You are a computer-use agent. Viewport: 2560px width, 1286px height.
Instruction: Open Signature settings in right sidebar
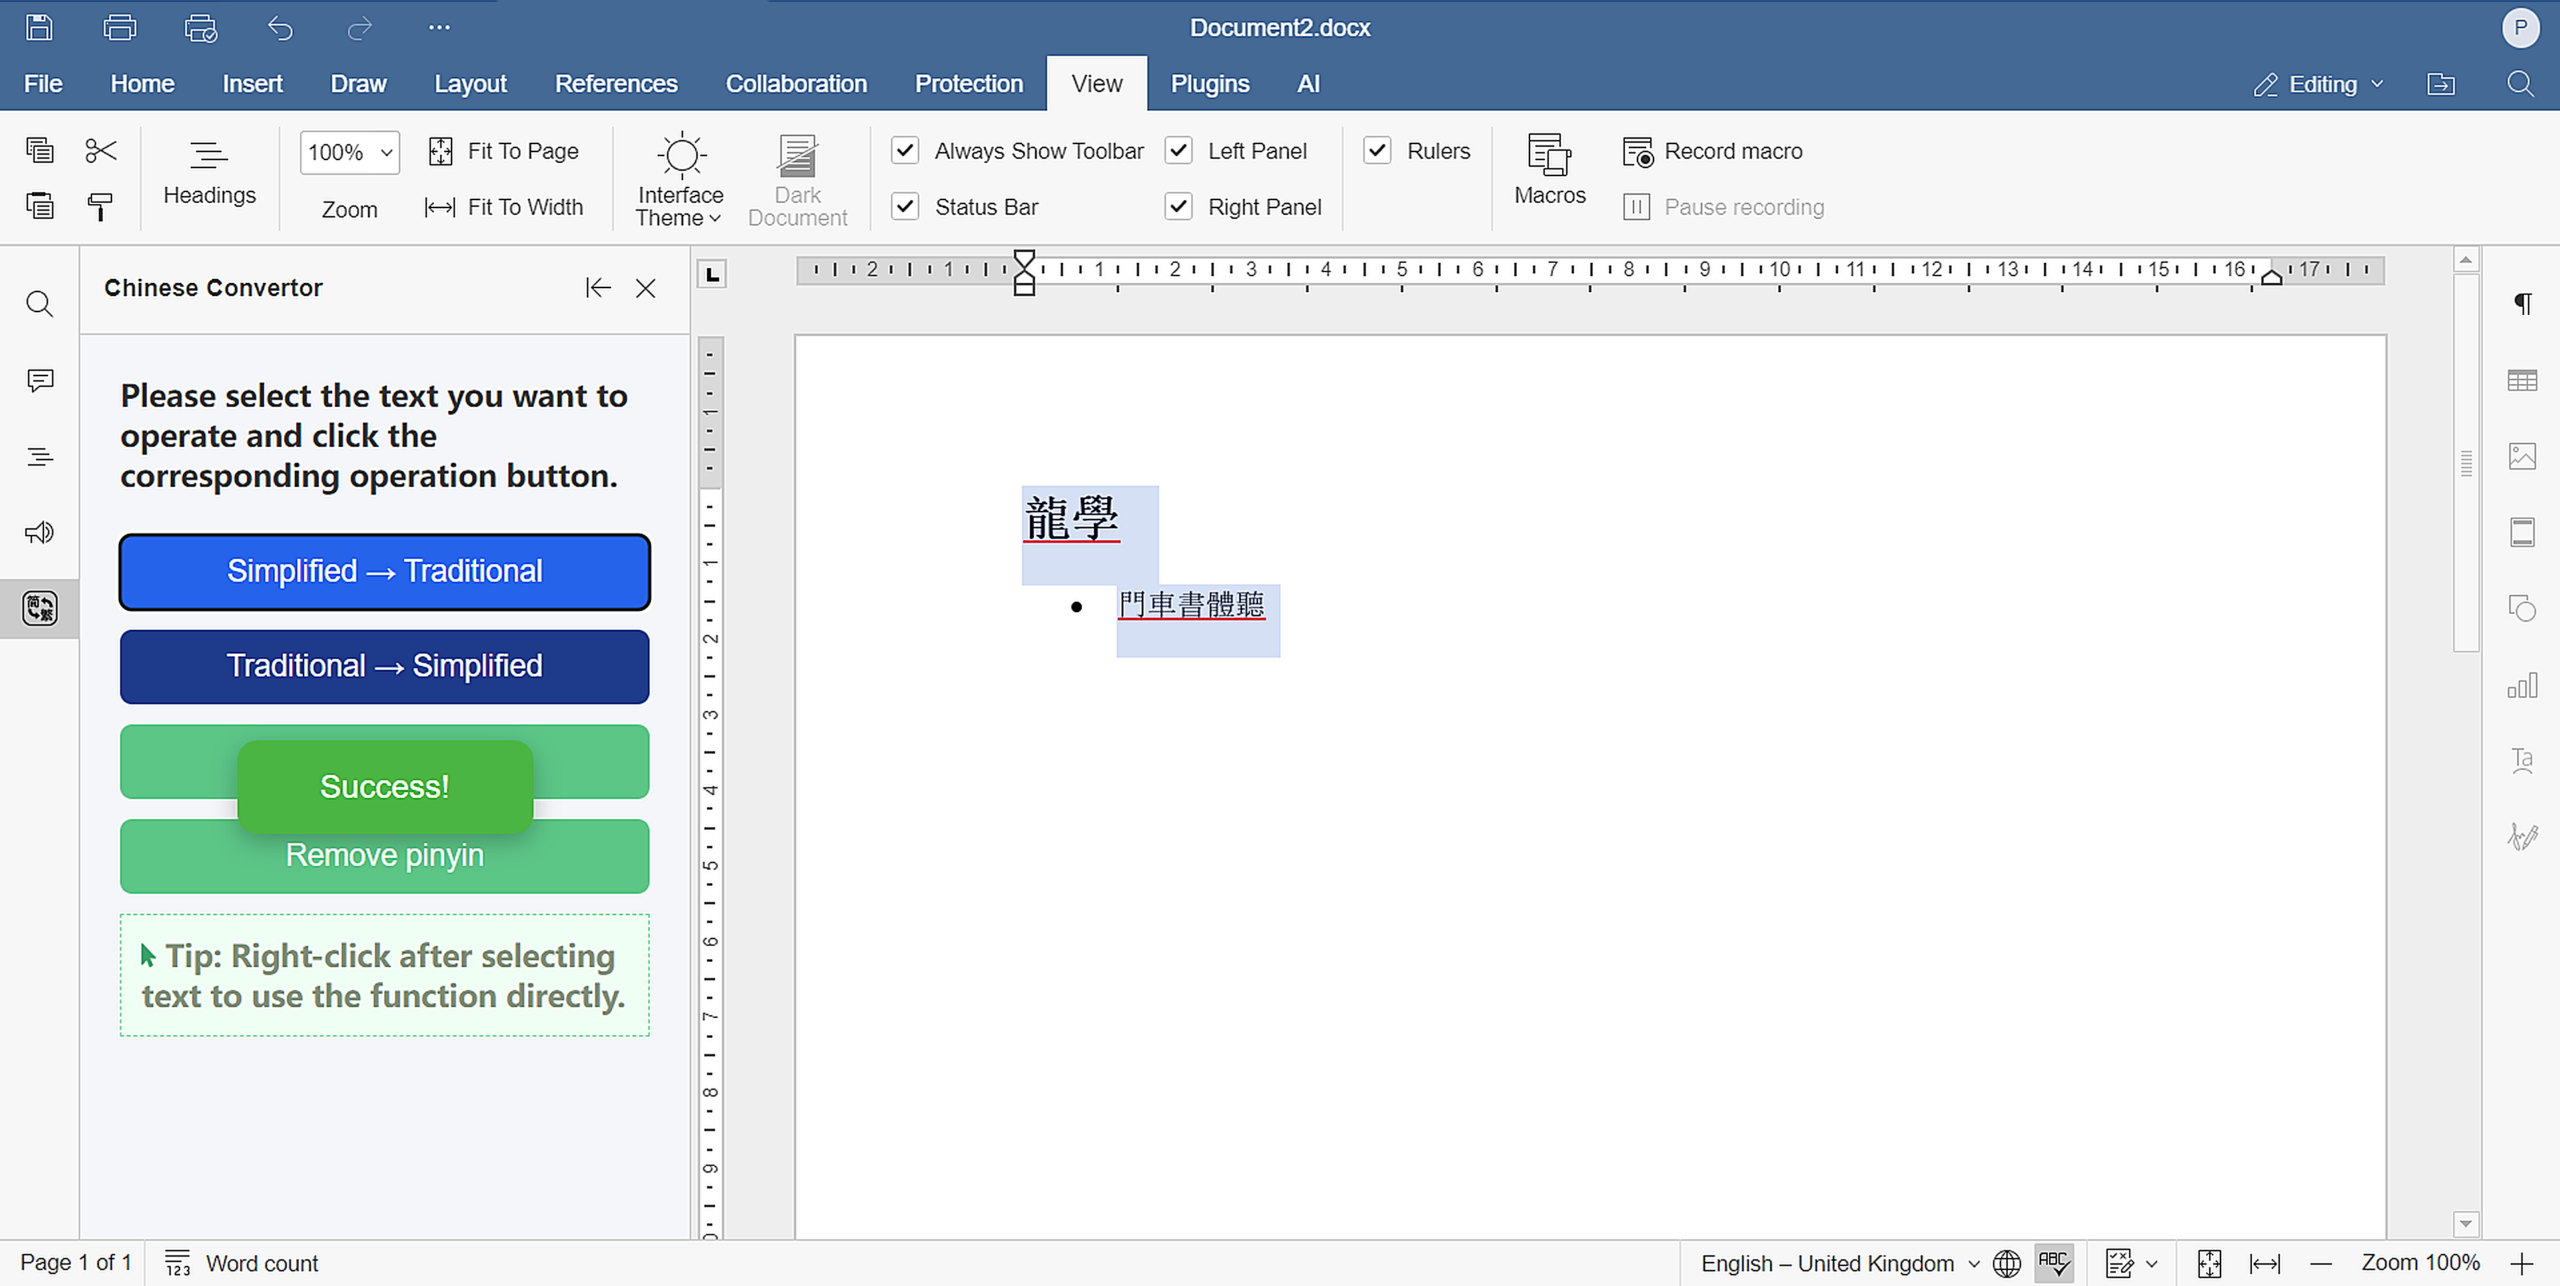click(x=2523, y=836)
